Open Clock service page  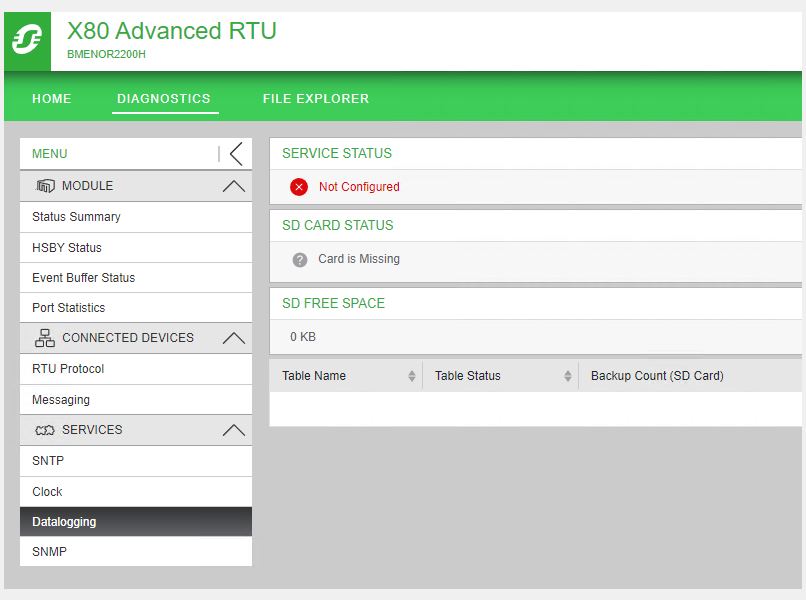point(136,492)
